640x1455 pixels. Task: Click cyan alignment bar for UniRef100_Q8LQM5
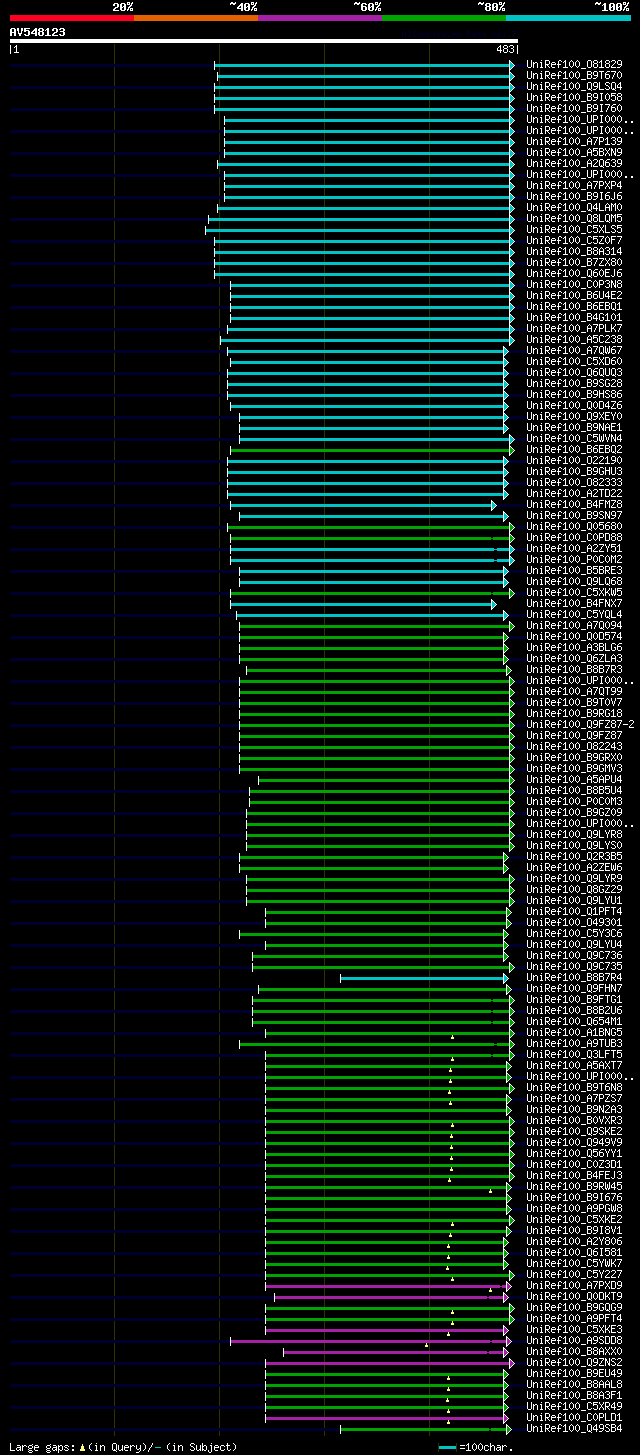point(361,218)
